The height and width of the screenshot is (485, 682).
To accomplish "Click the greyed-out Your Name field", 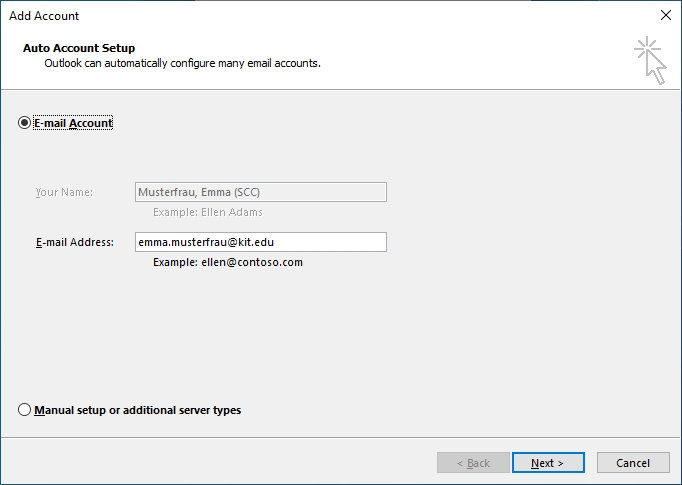I will [x=260, y=192].
